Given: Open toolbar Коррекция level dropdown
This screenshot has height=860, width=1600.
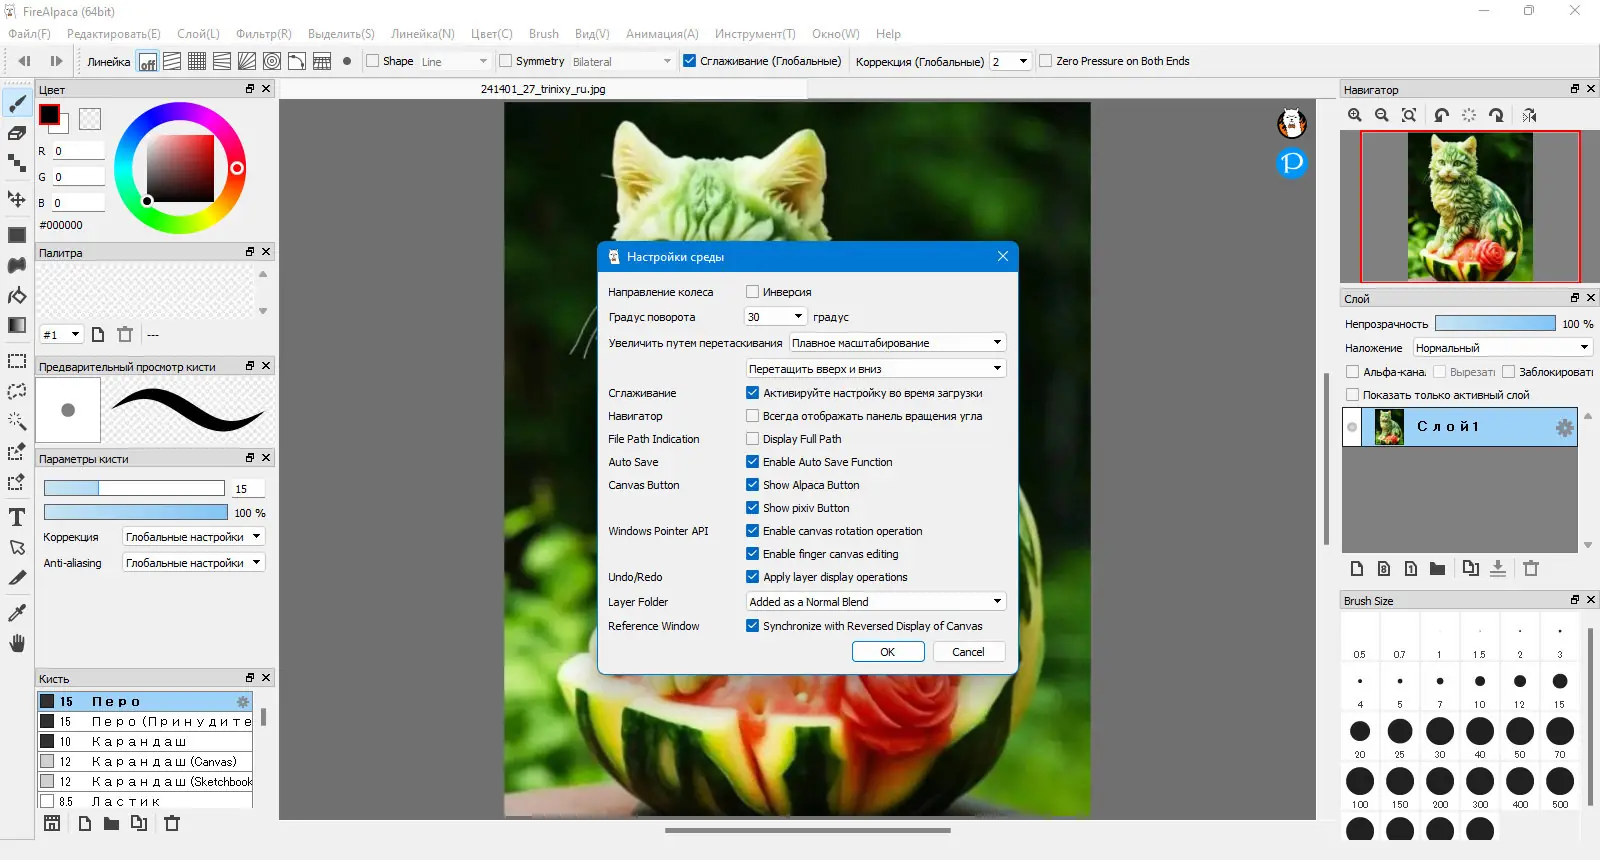Looking at the screenshot, I should pos(1010,61).
